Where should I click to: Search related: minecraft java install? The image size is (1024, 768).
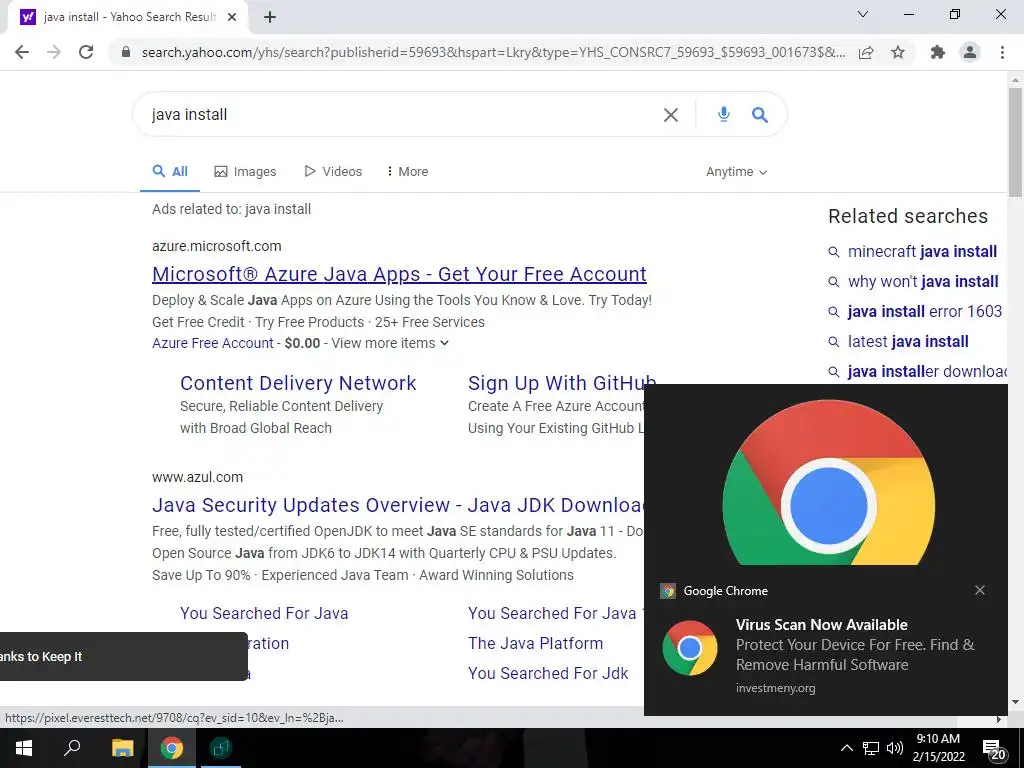pyautogui.click(x=922, y=251)
